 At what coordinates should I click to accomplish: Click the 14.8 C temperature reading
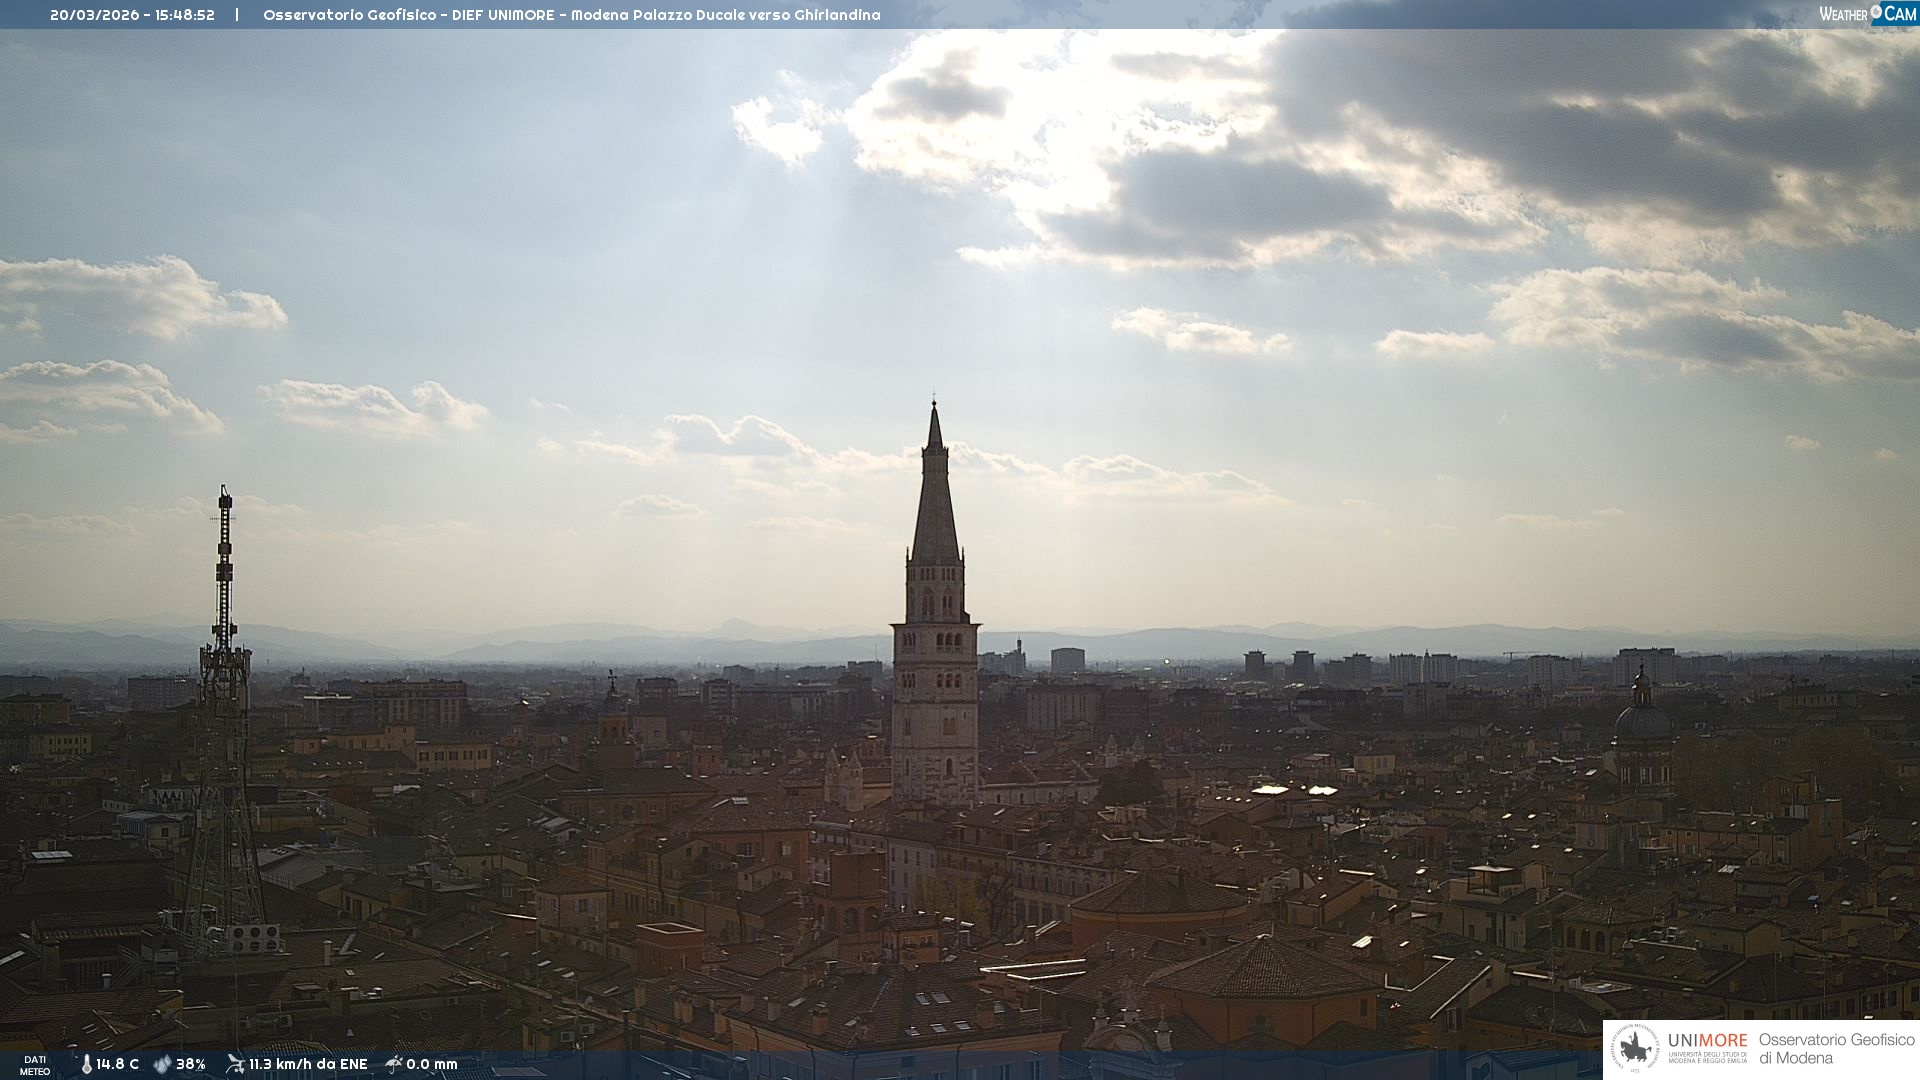(118, 1065)
